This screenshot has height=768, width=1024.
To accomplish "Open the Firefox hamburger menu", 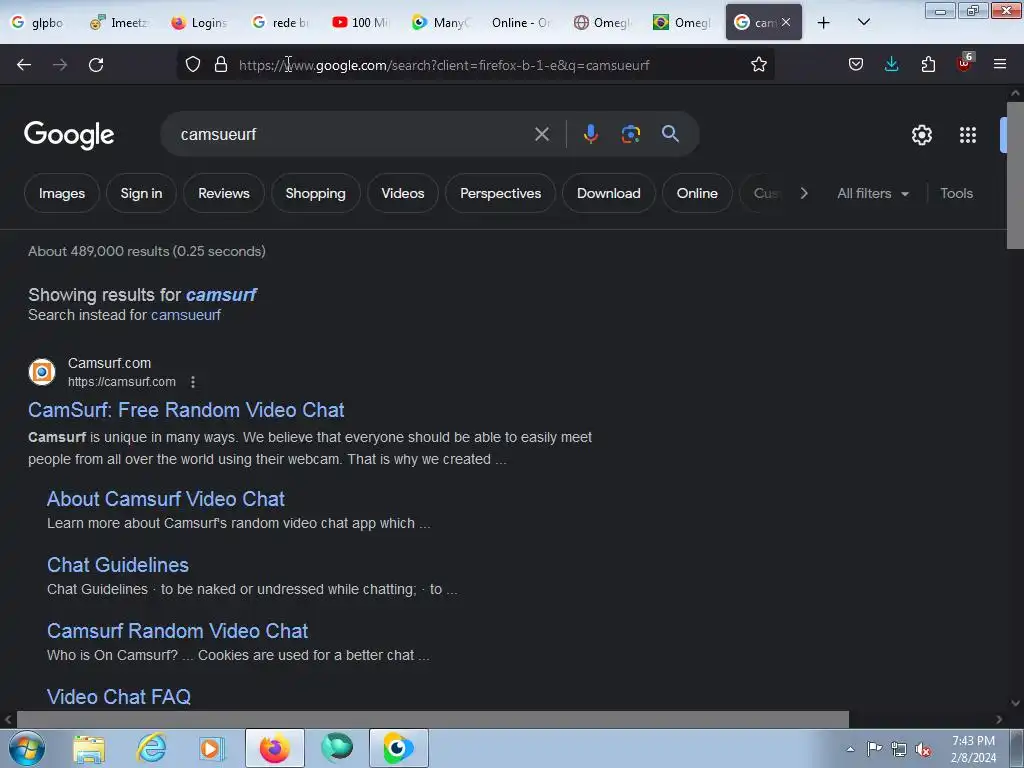I will (x=999, y=65).
